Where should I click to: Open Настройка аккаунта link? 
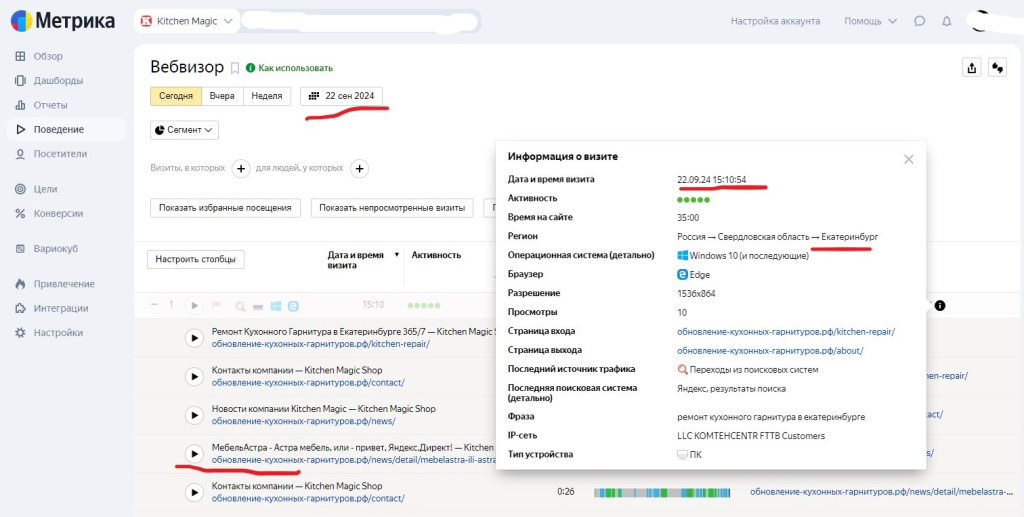775,21
